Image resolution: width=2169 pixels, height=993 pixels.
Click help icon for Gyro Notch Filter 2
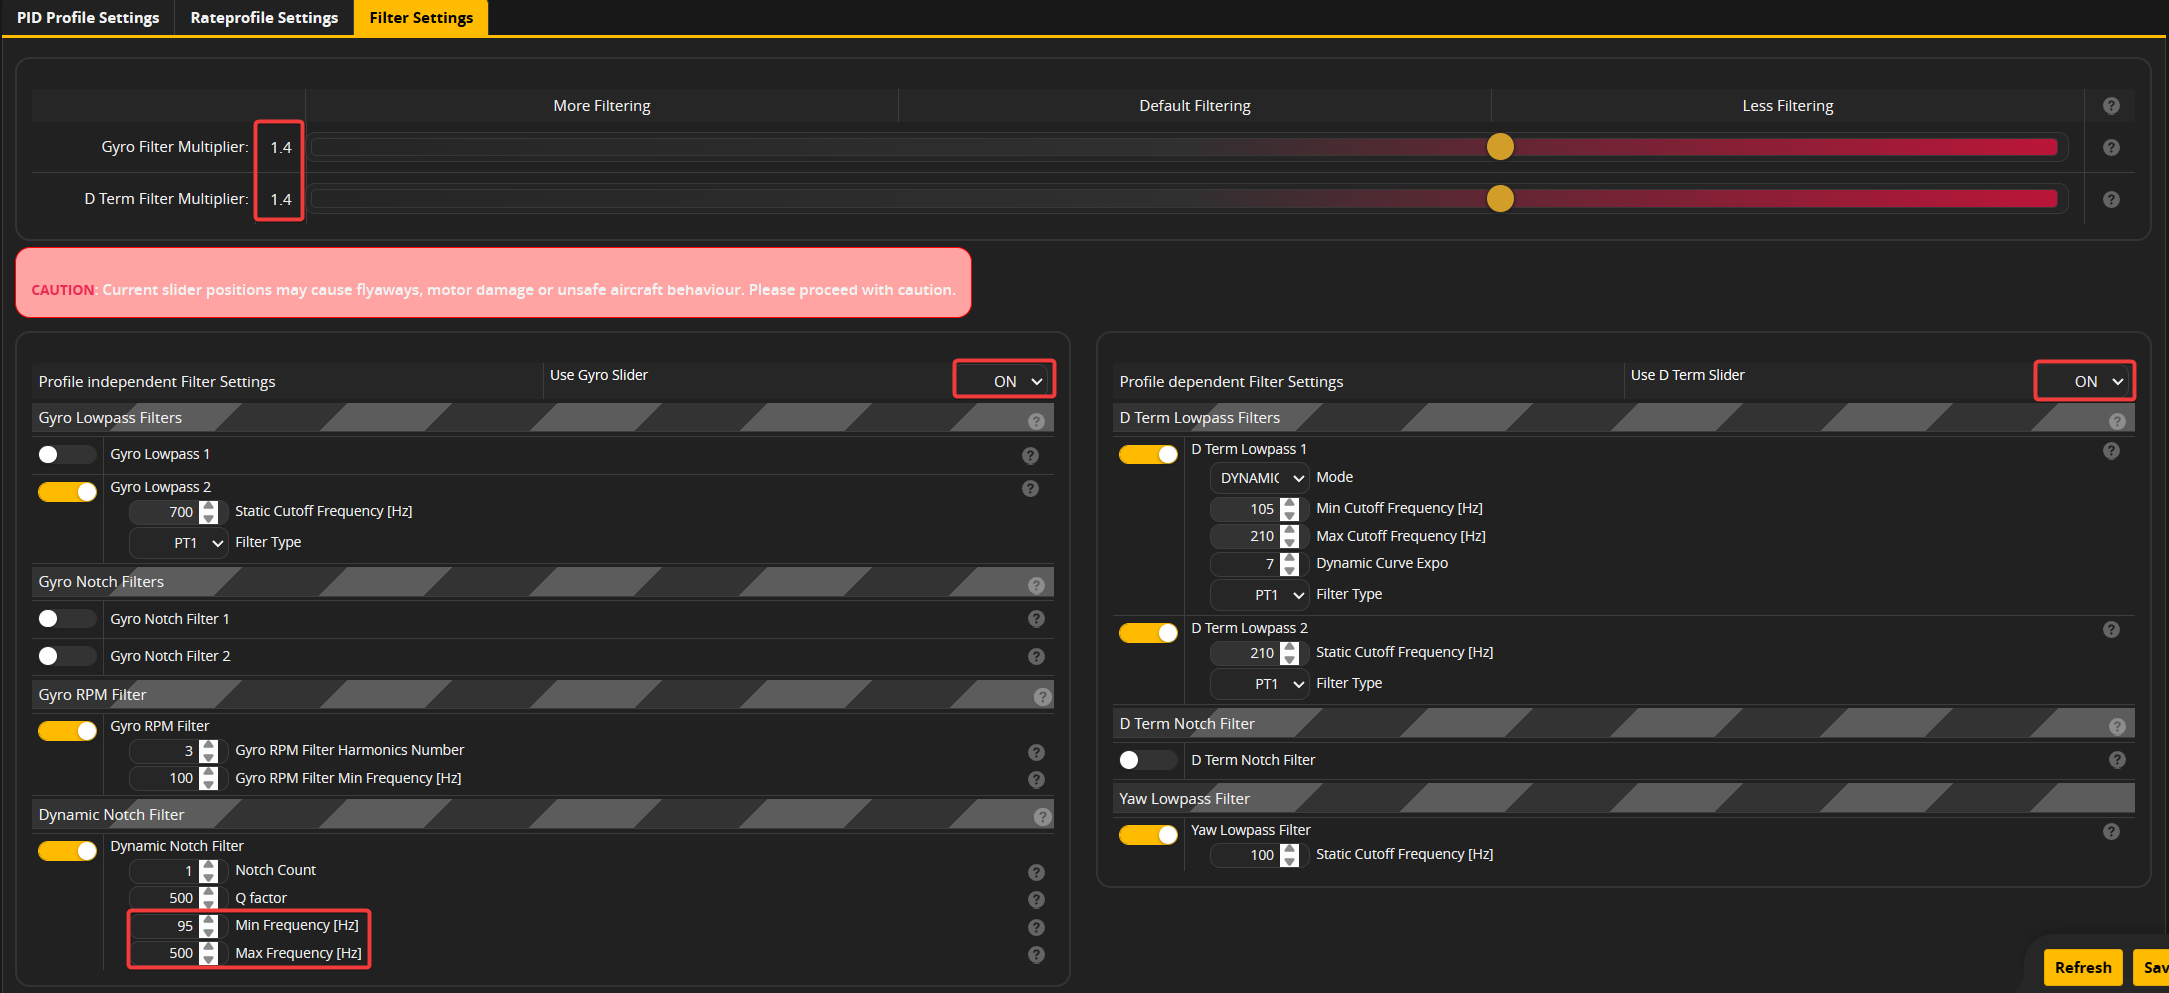tap(1036, 657)
